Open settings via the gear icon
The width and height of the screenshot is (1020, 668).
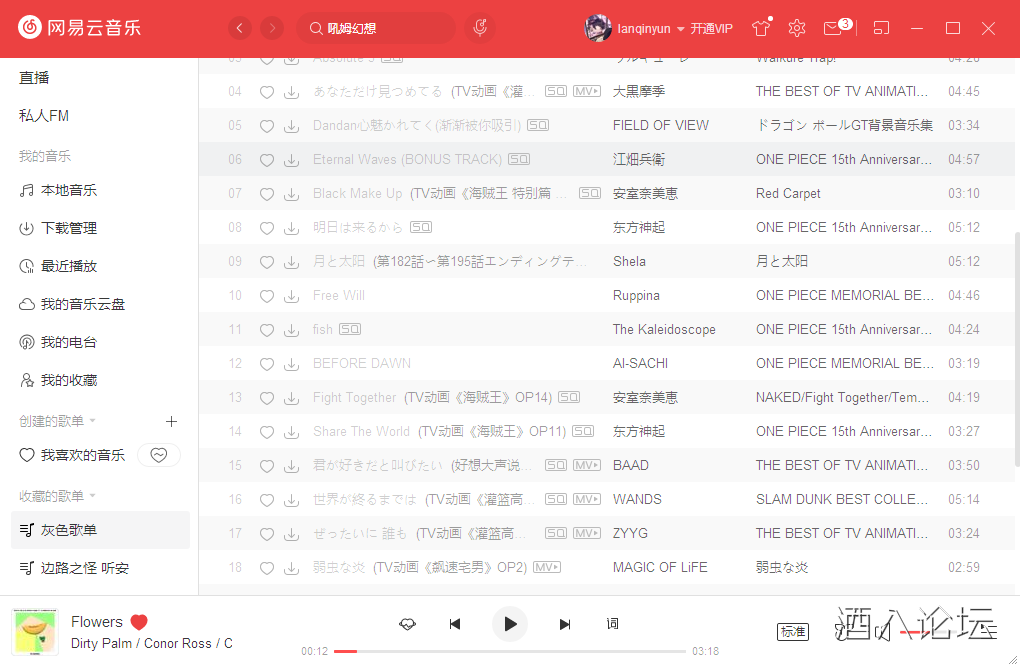click(797, 28)
